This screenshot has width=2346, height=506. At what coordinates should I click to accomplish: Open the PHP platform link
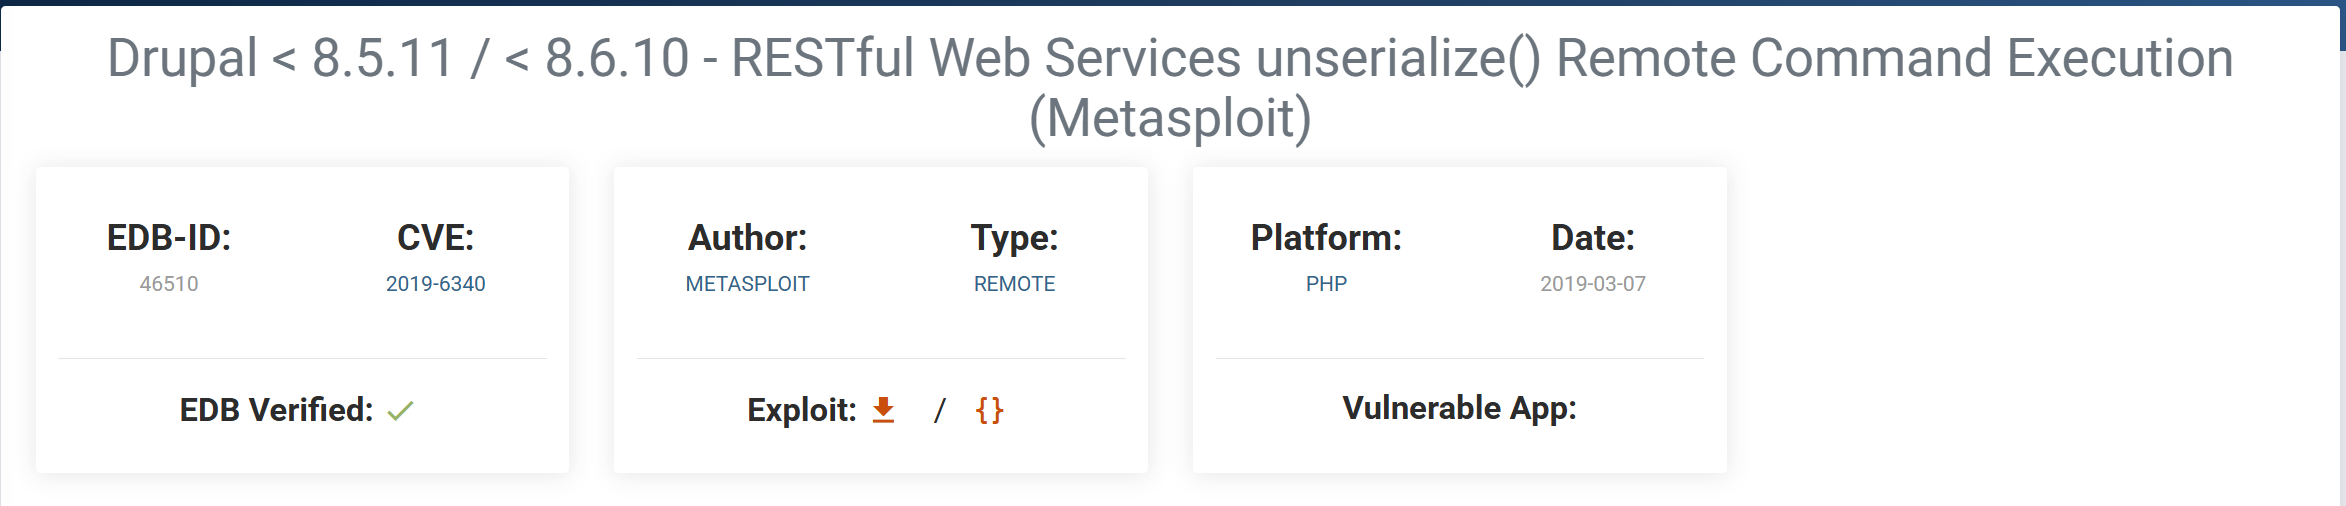click(x=1326, y=284)
